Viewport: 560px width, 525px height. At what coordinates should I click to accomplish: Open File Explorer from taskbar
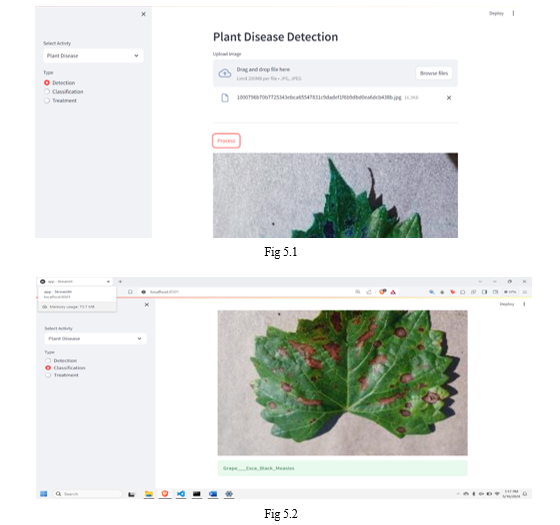point(149,494)
